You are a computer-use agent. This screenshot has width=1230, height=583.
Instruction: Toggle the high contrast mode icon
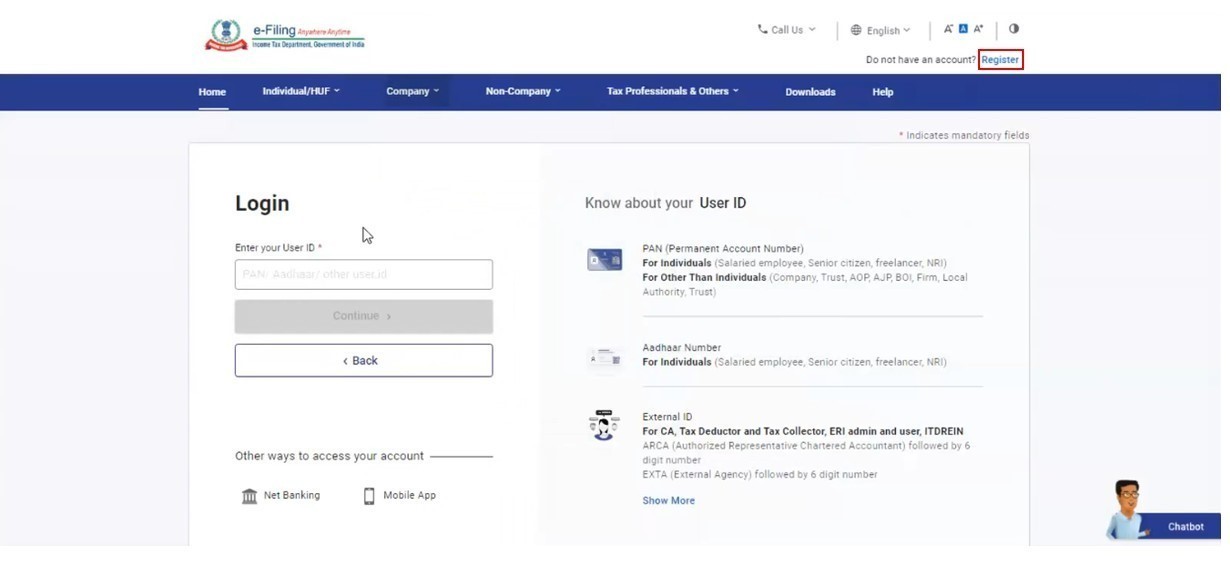(1014, 29)
